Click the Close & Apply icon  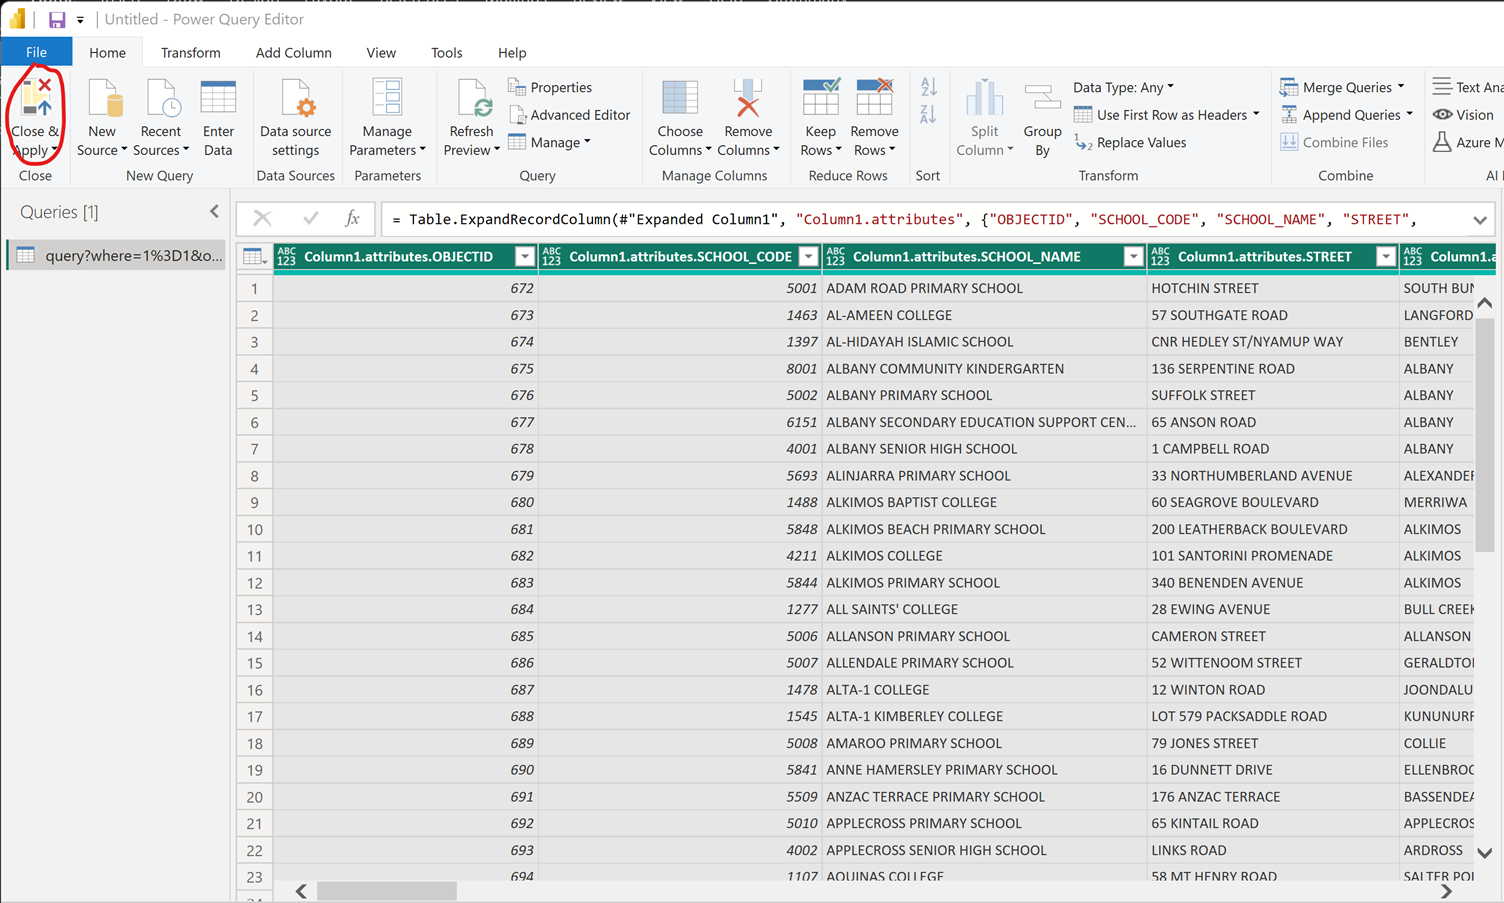click(x=37, y=99)
